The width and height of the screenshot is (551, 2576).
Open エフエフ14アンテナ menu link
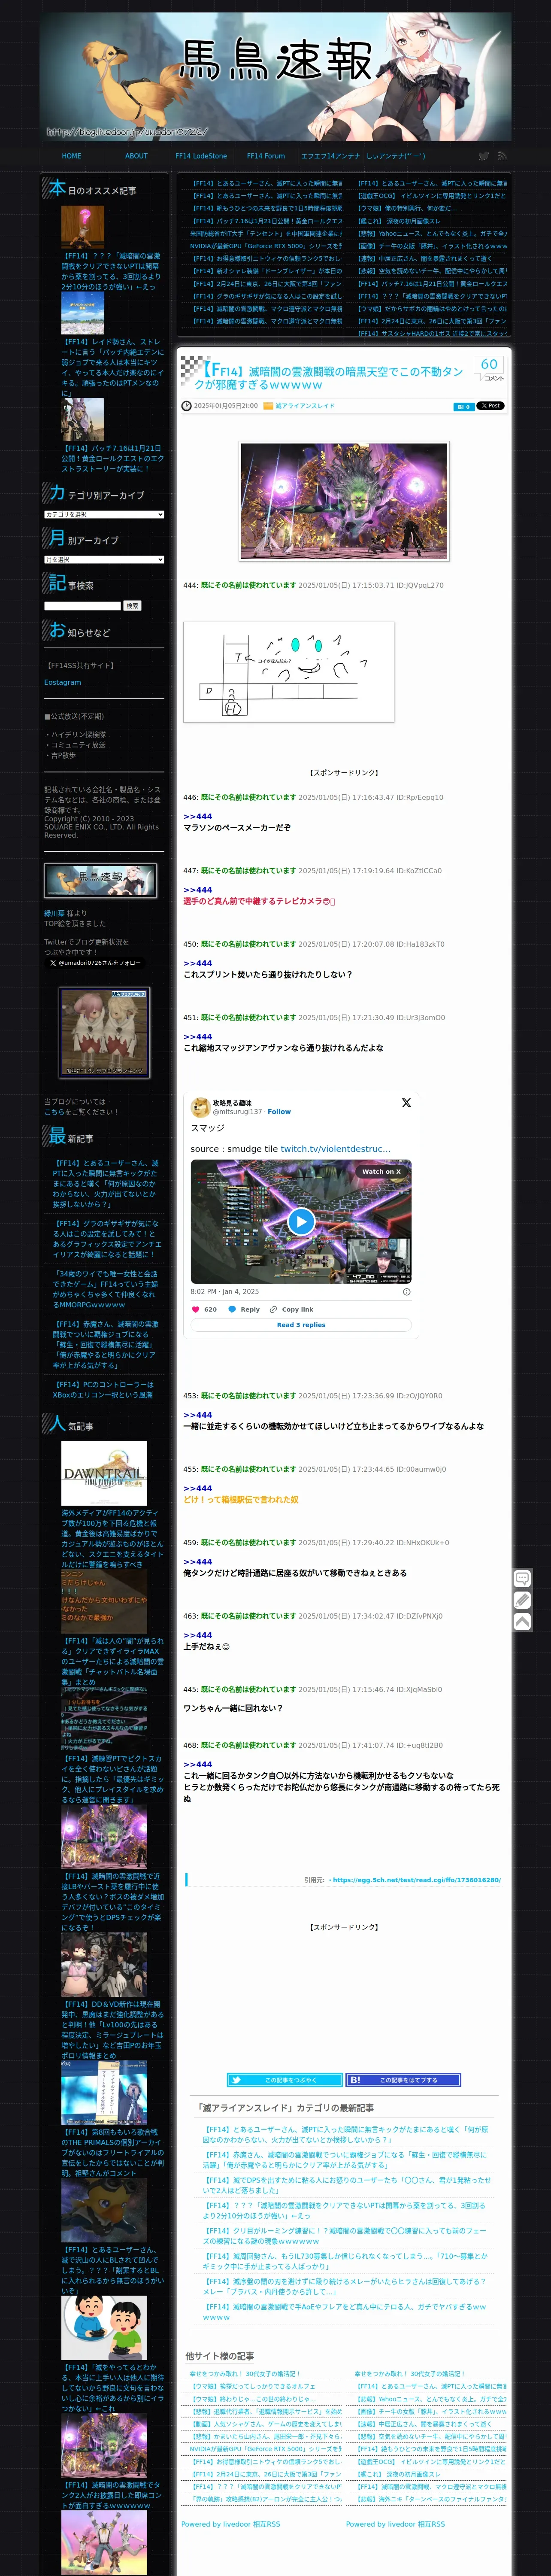point(331,156)
